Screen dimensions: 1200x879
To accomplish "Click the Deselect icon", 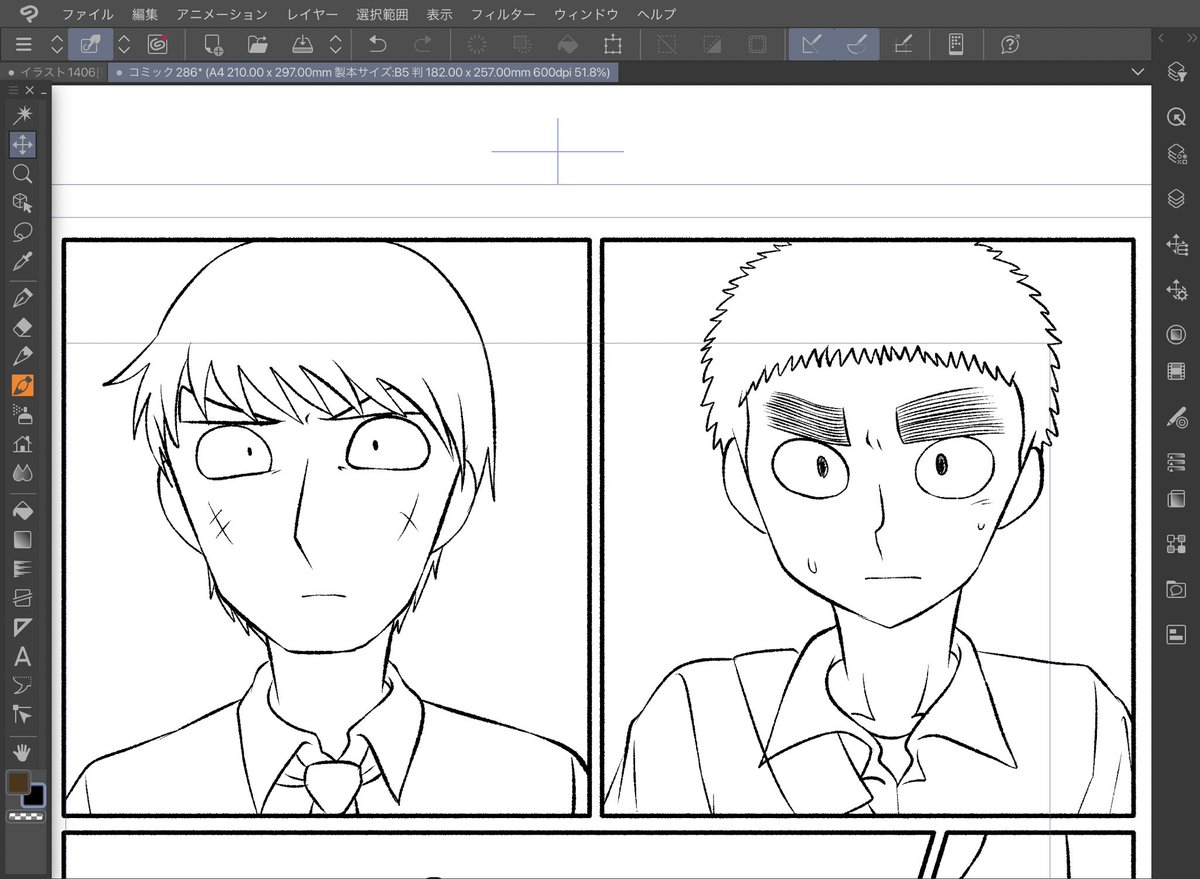I will coord(667,44).
